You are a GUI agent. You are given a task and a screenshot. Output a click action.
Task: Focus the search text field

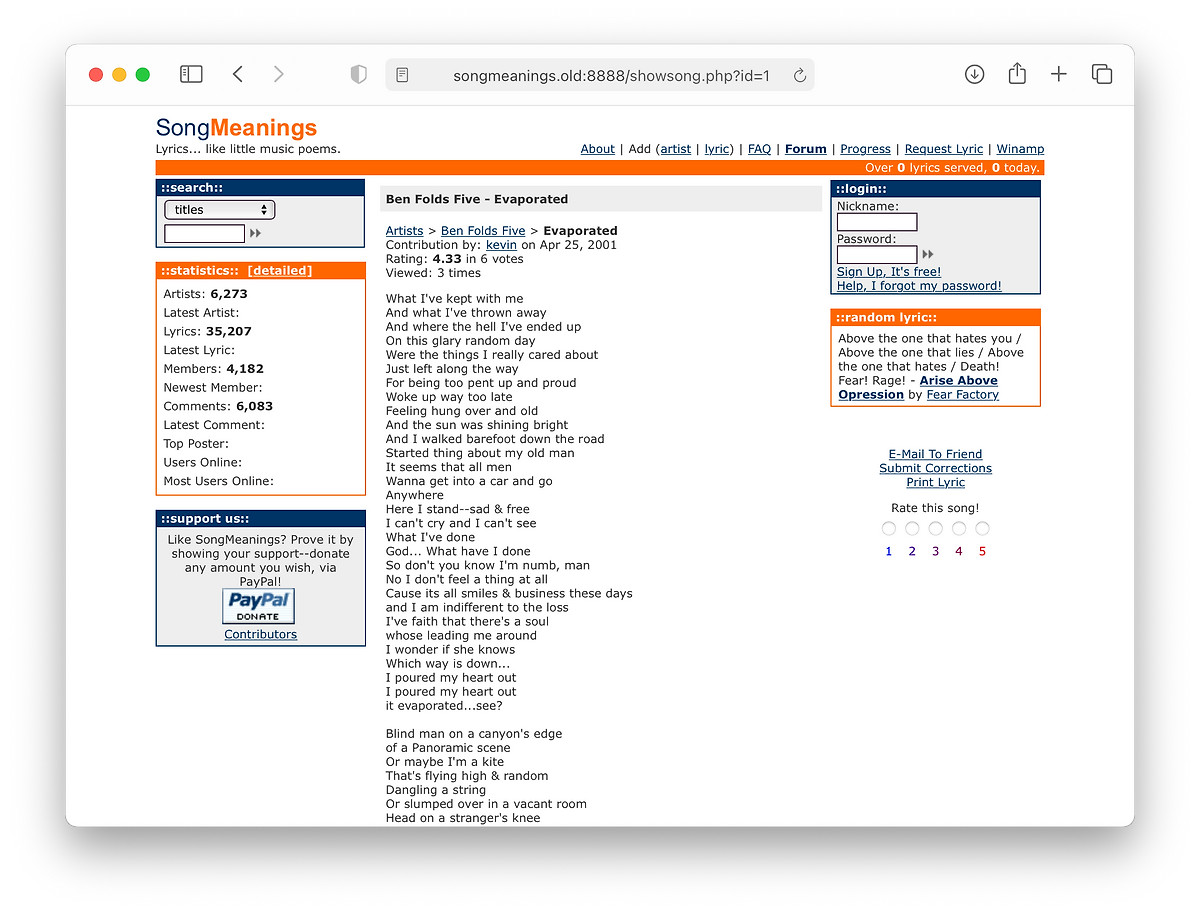[205, 233]
